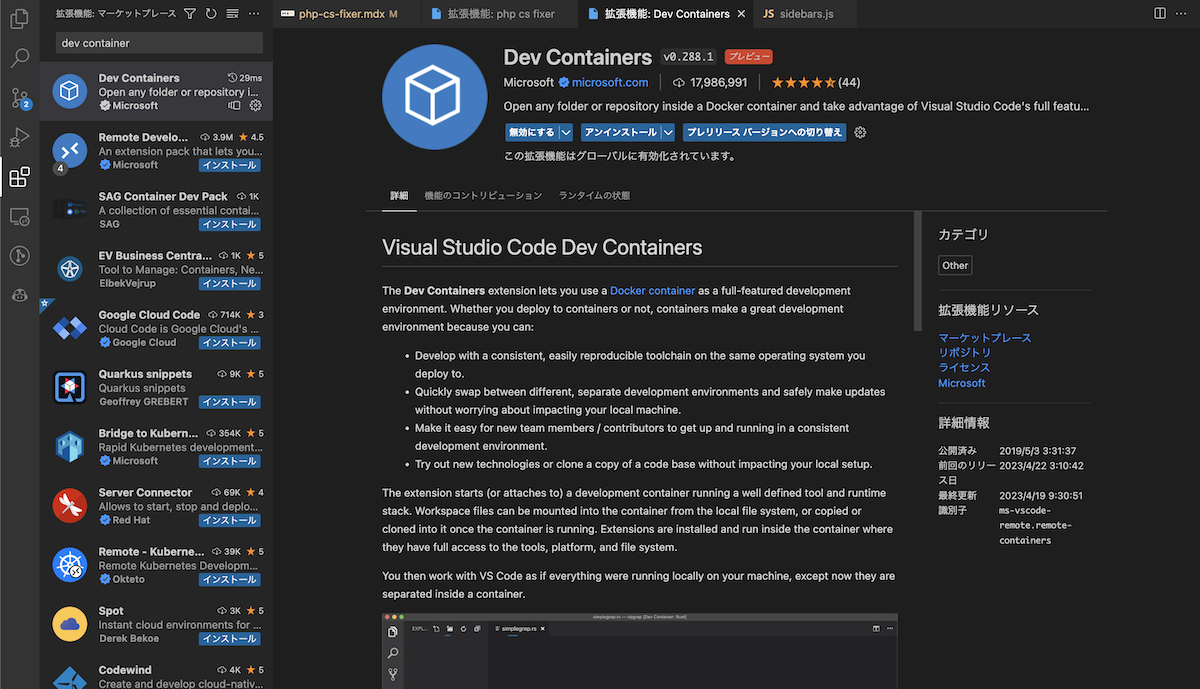Expand the 無効にする dropdown chevron

[566, 131]
